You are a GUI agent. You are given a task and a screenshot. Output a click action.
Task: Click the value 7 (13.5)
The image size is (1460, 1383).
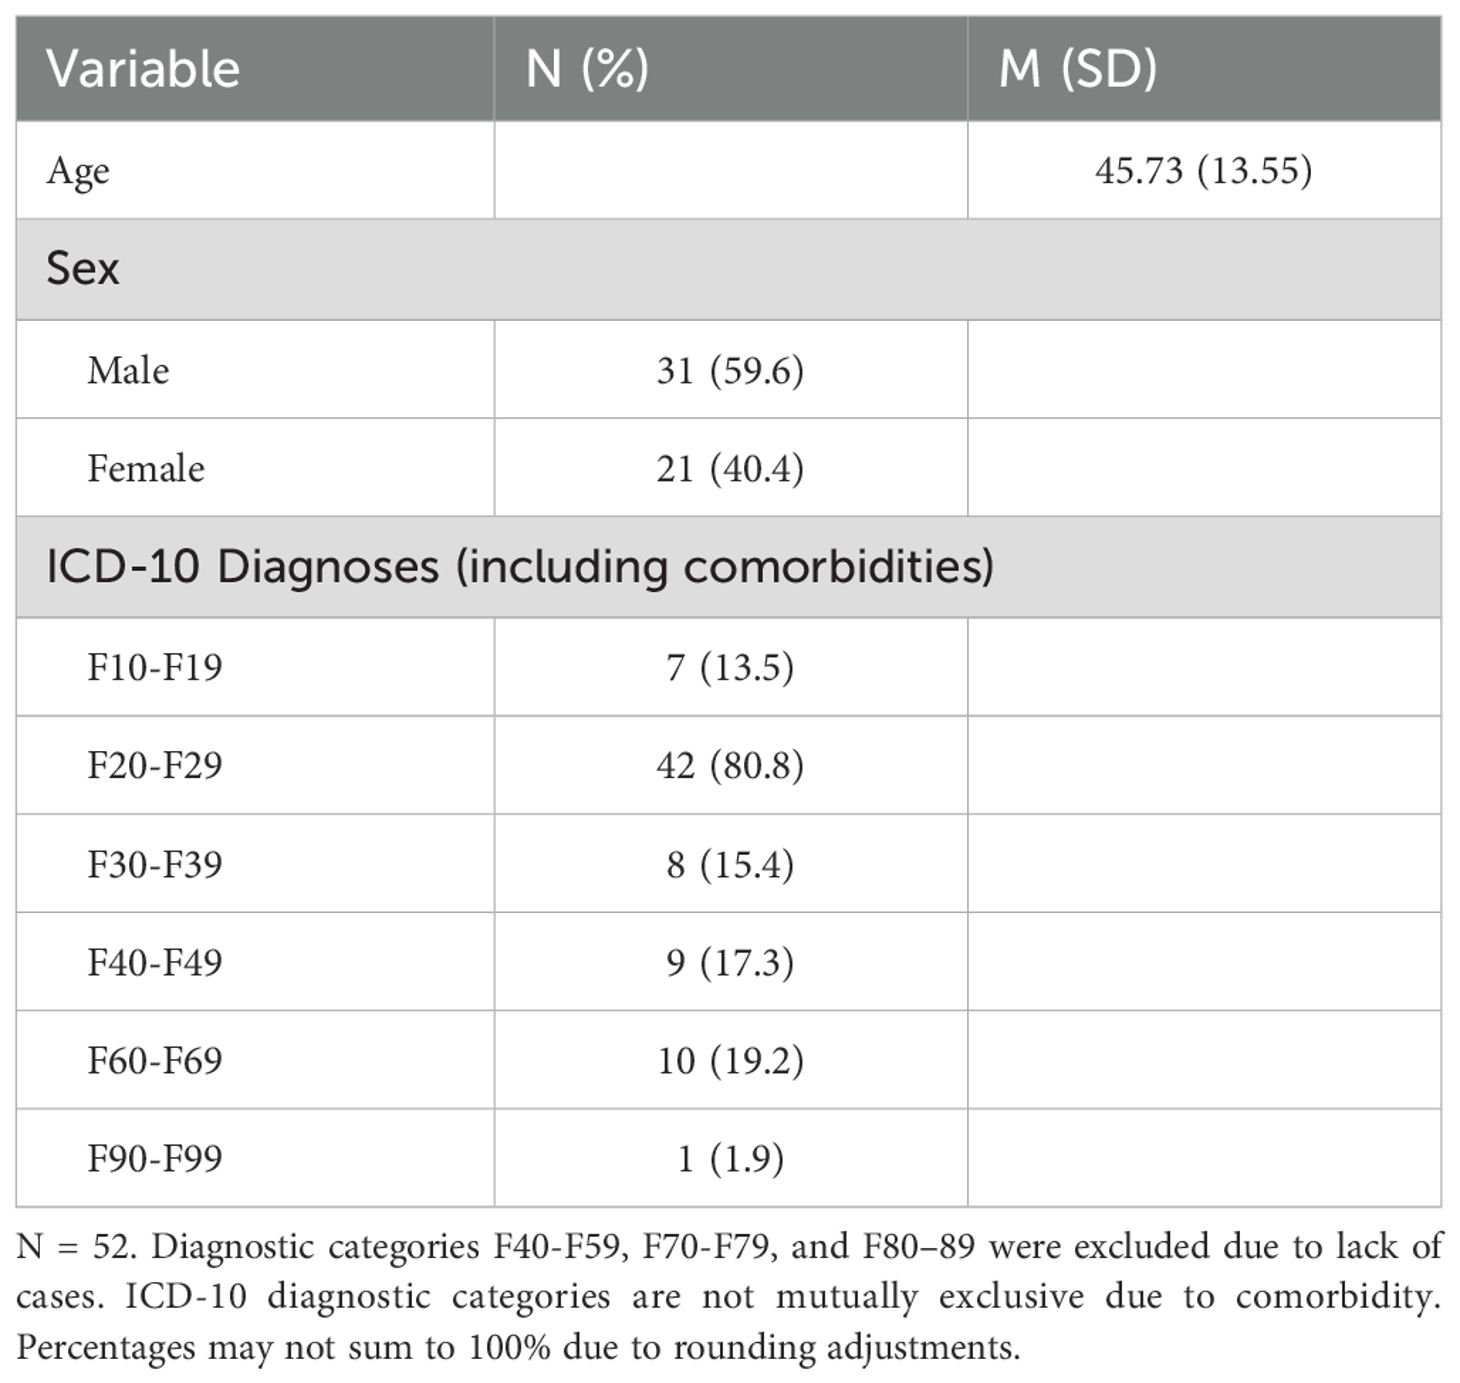tap(730, 666)
